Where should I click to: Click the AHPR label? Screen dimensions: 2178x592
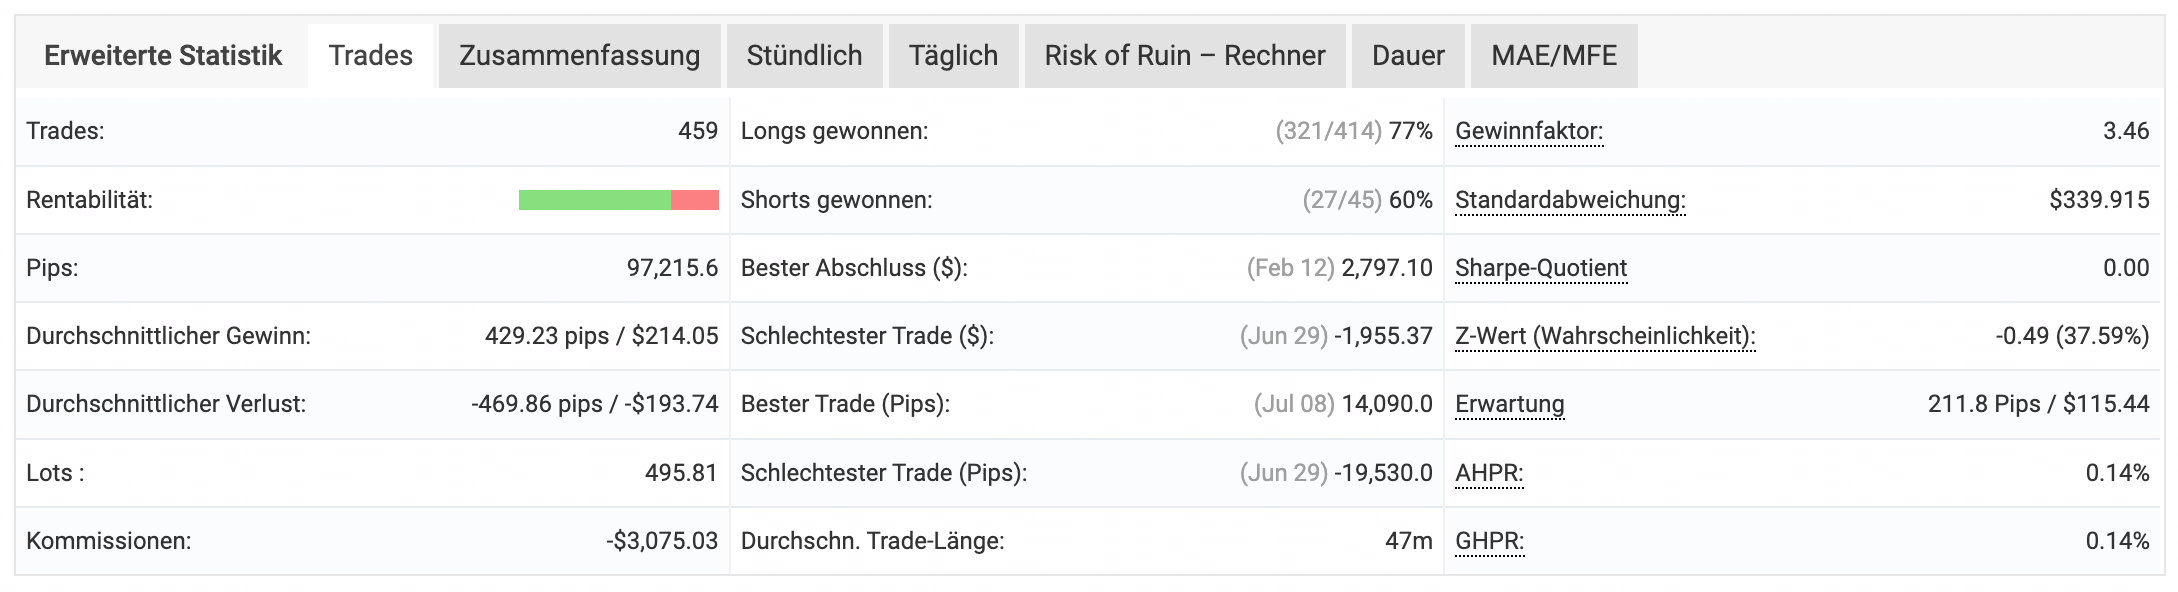[x=1489, y=473]
